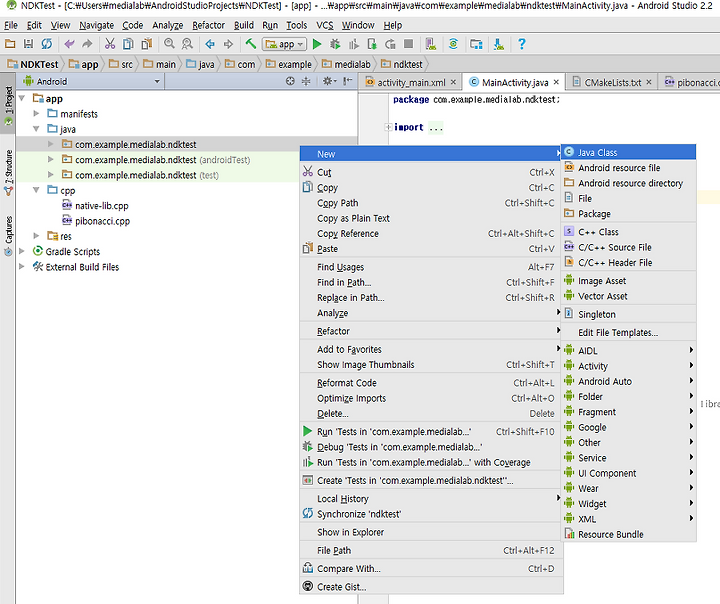Click Create Gist... entry
This screenshot has height=604, width=720.
click(x=431, y=587)
